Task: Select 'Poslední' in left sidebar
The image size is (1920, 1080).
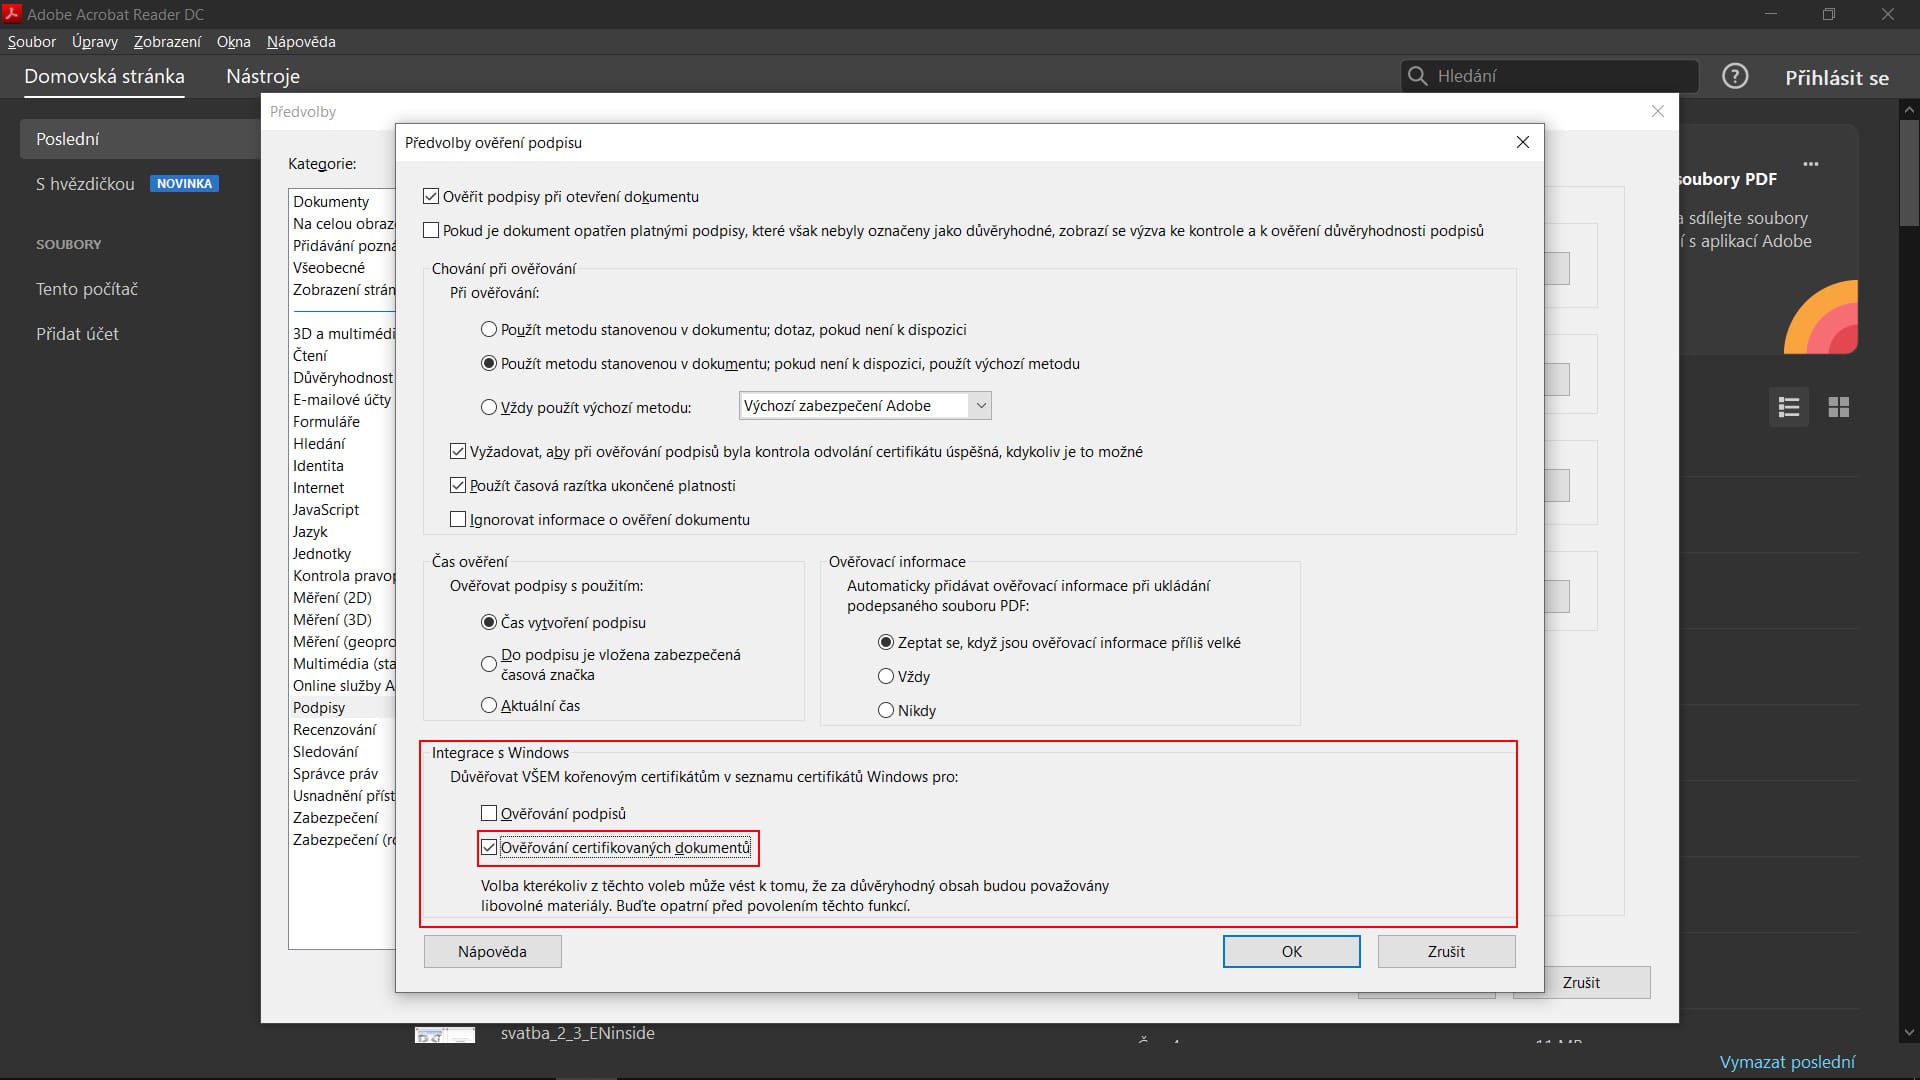Action: click(x=140, y=139)
